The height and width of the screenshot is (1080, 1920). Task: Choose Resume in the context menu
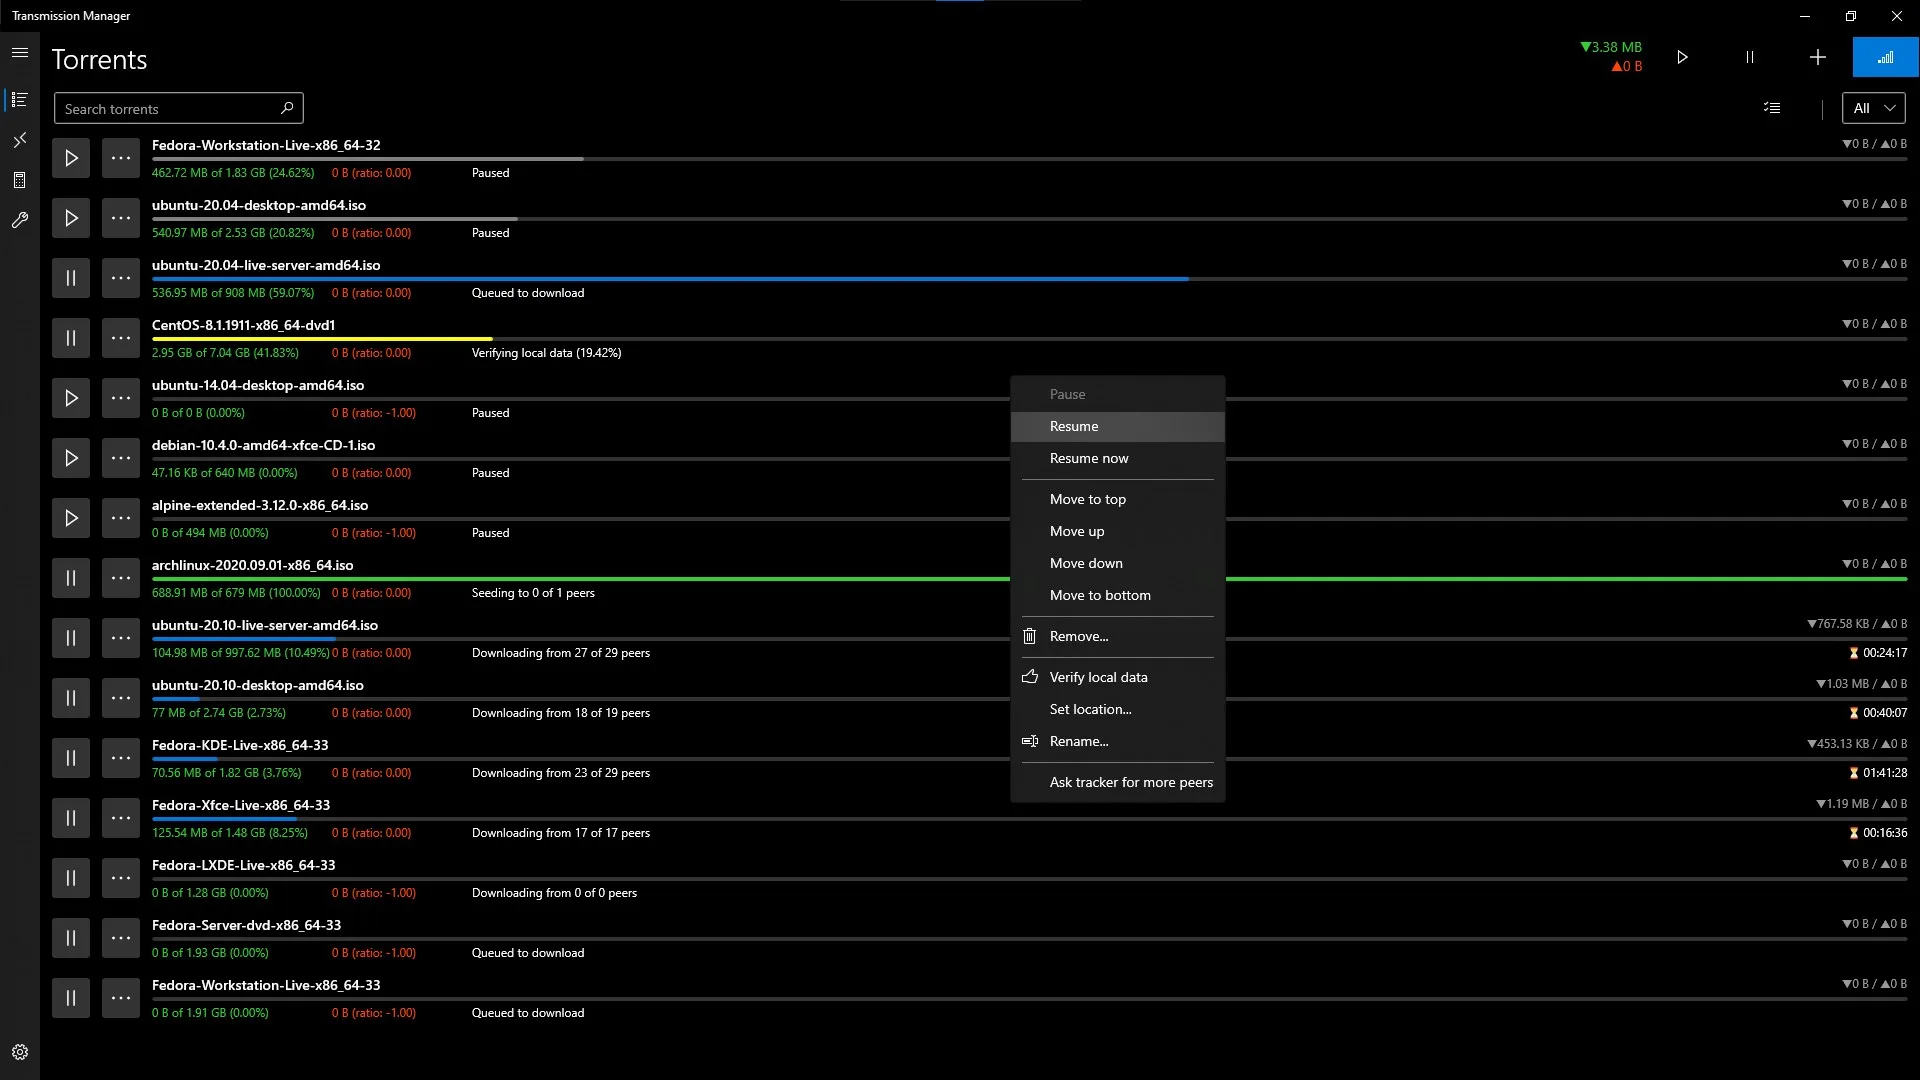(x=1117, y=426)
